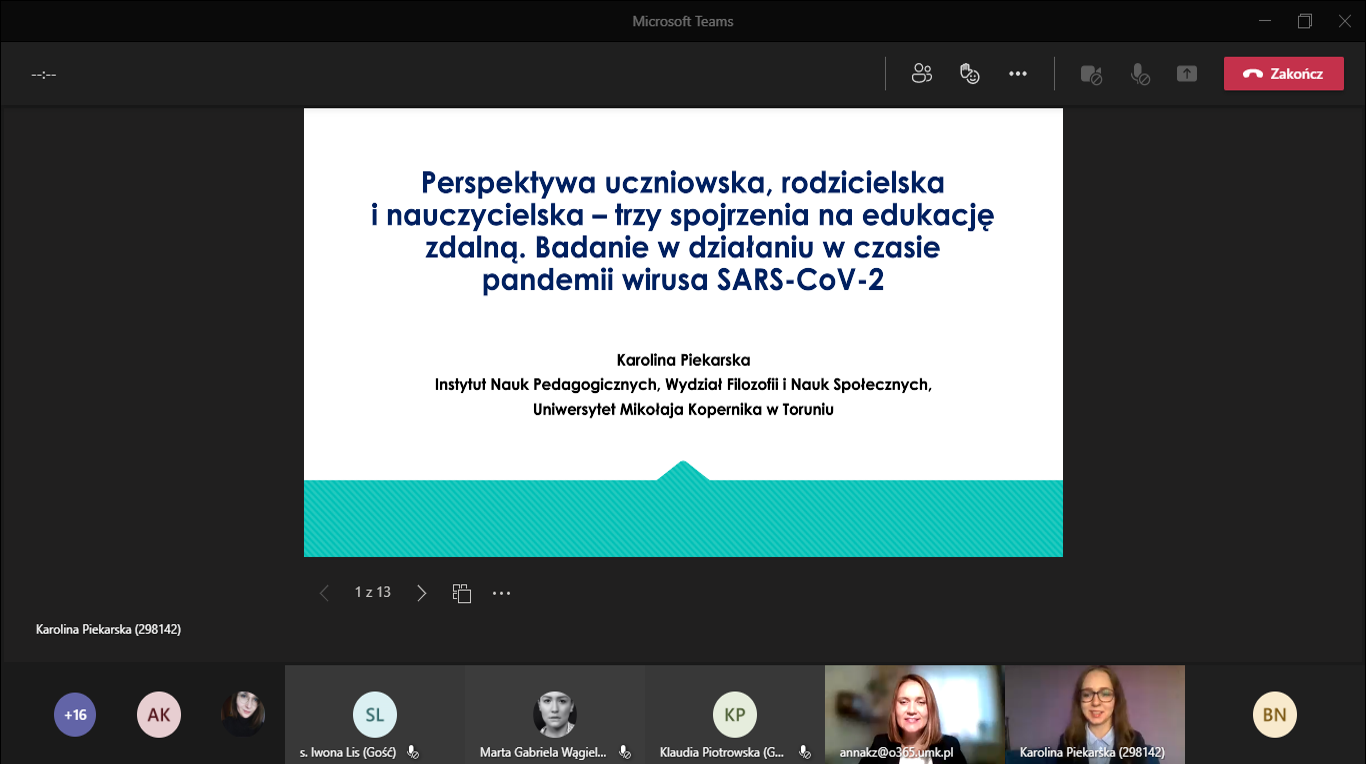Go to the previous slide
The height and width of the screenshot is (764, 1366).
324,593
